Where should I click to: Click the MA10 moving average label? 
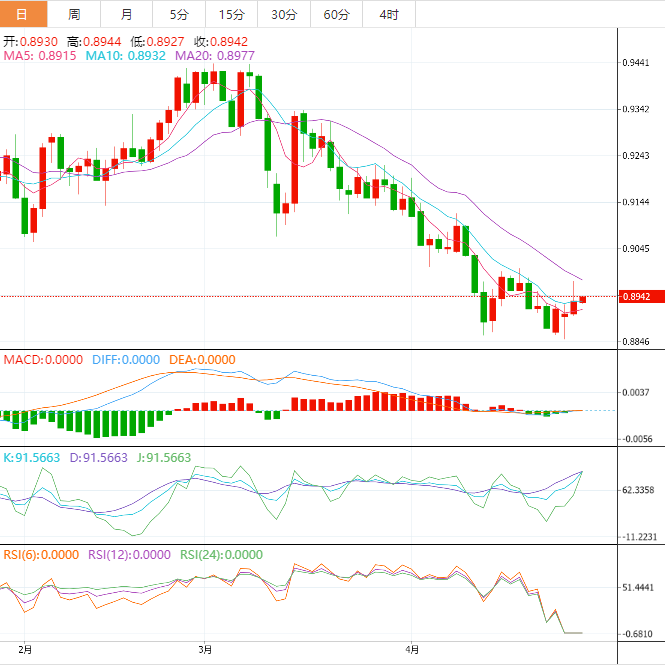[x=125, y=57]
